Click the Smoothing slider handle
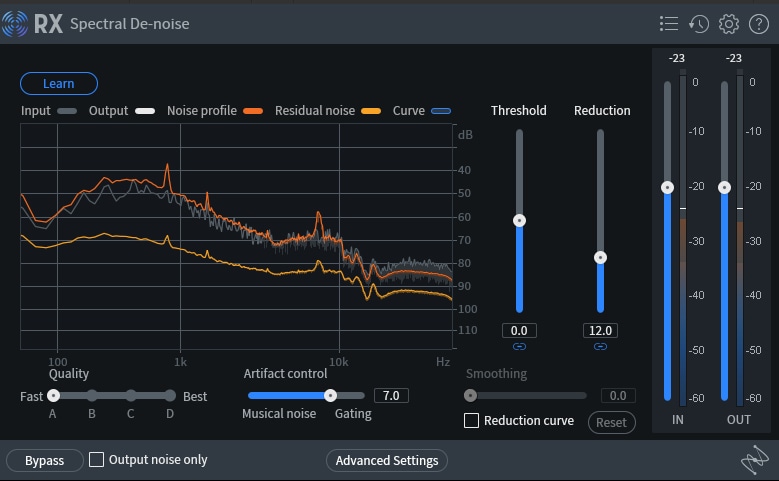Screen dimensions: 779x481 470,396
